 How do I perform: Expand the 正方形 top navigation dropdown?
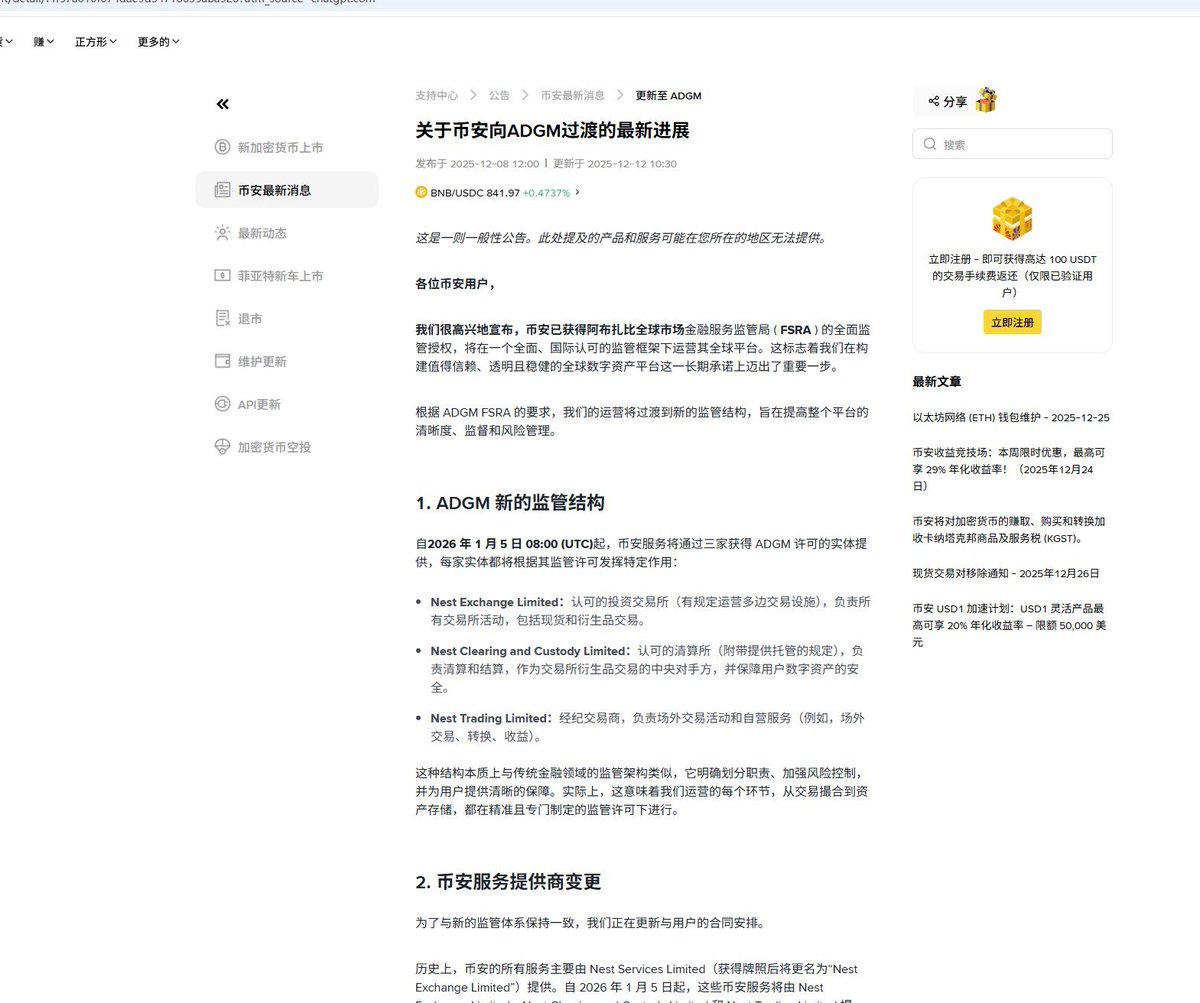(96, 42)
